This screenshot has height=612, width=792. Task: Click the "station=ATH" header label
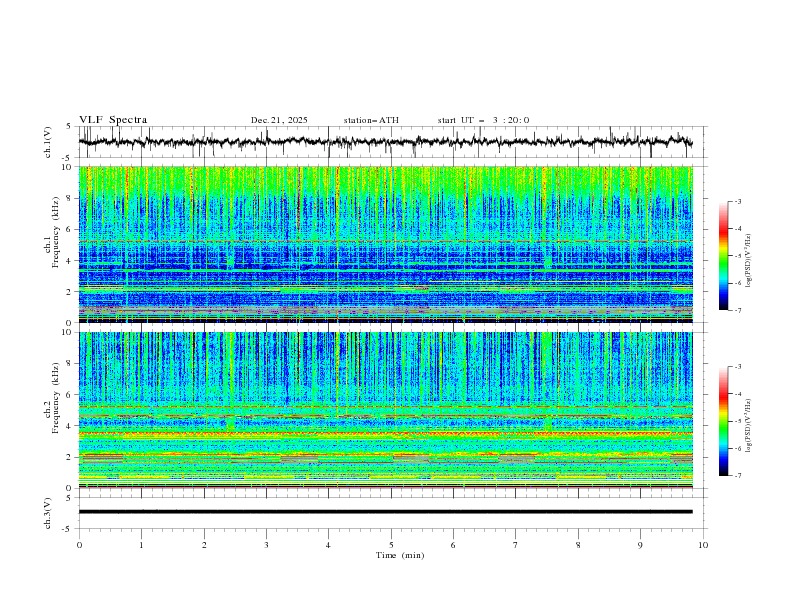(371, 120)
